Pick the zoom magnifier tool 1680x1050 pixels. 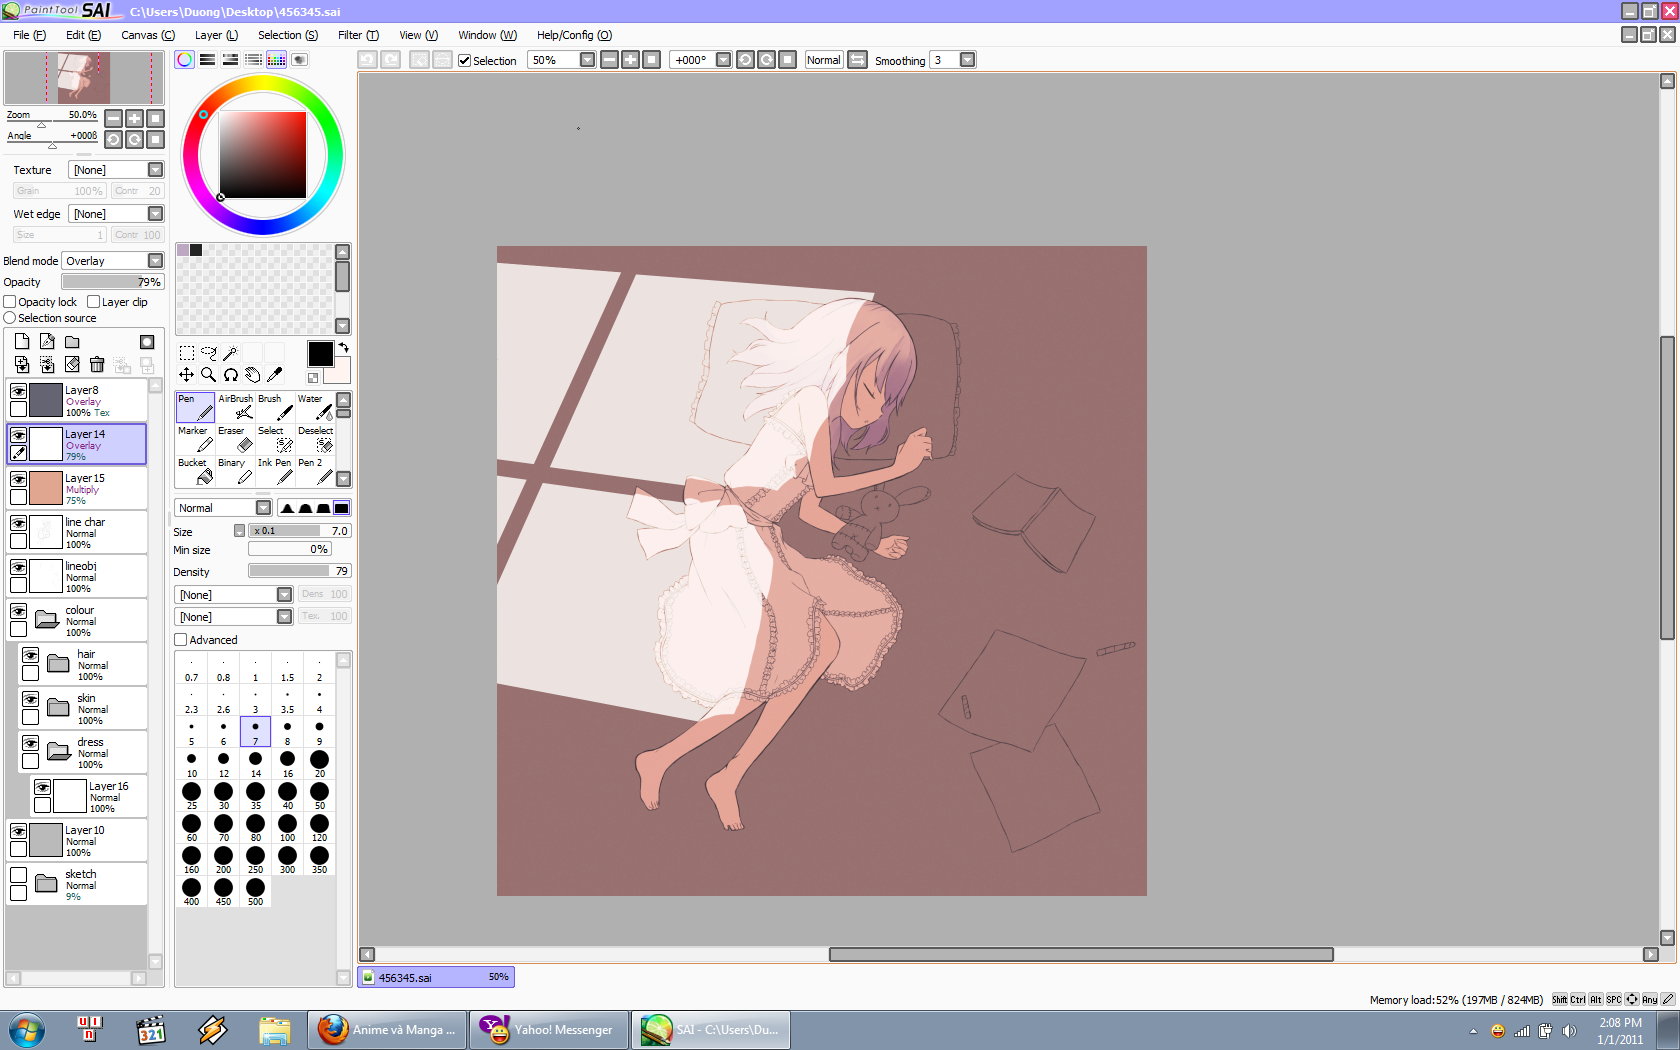pyautogui.click(x=208, y=375)
